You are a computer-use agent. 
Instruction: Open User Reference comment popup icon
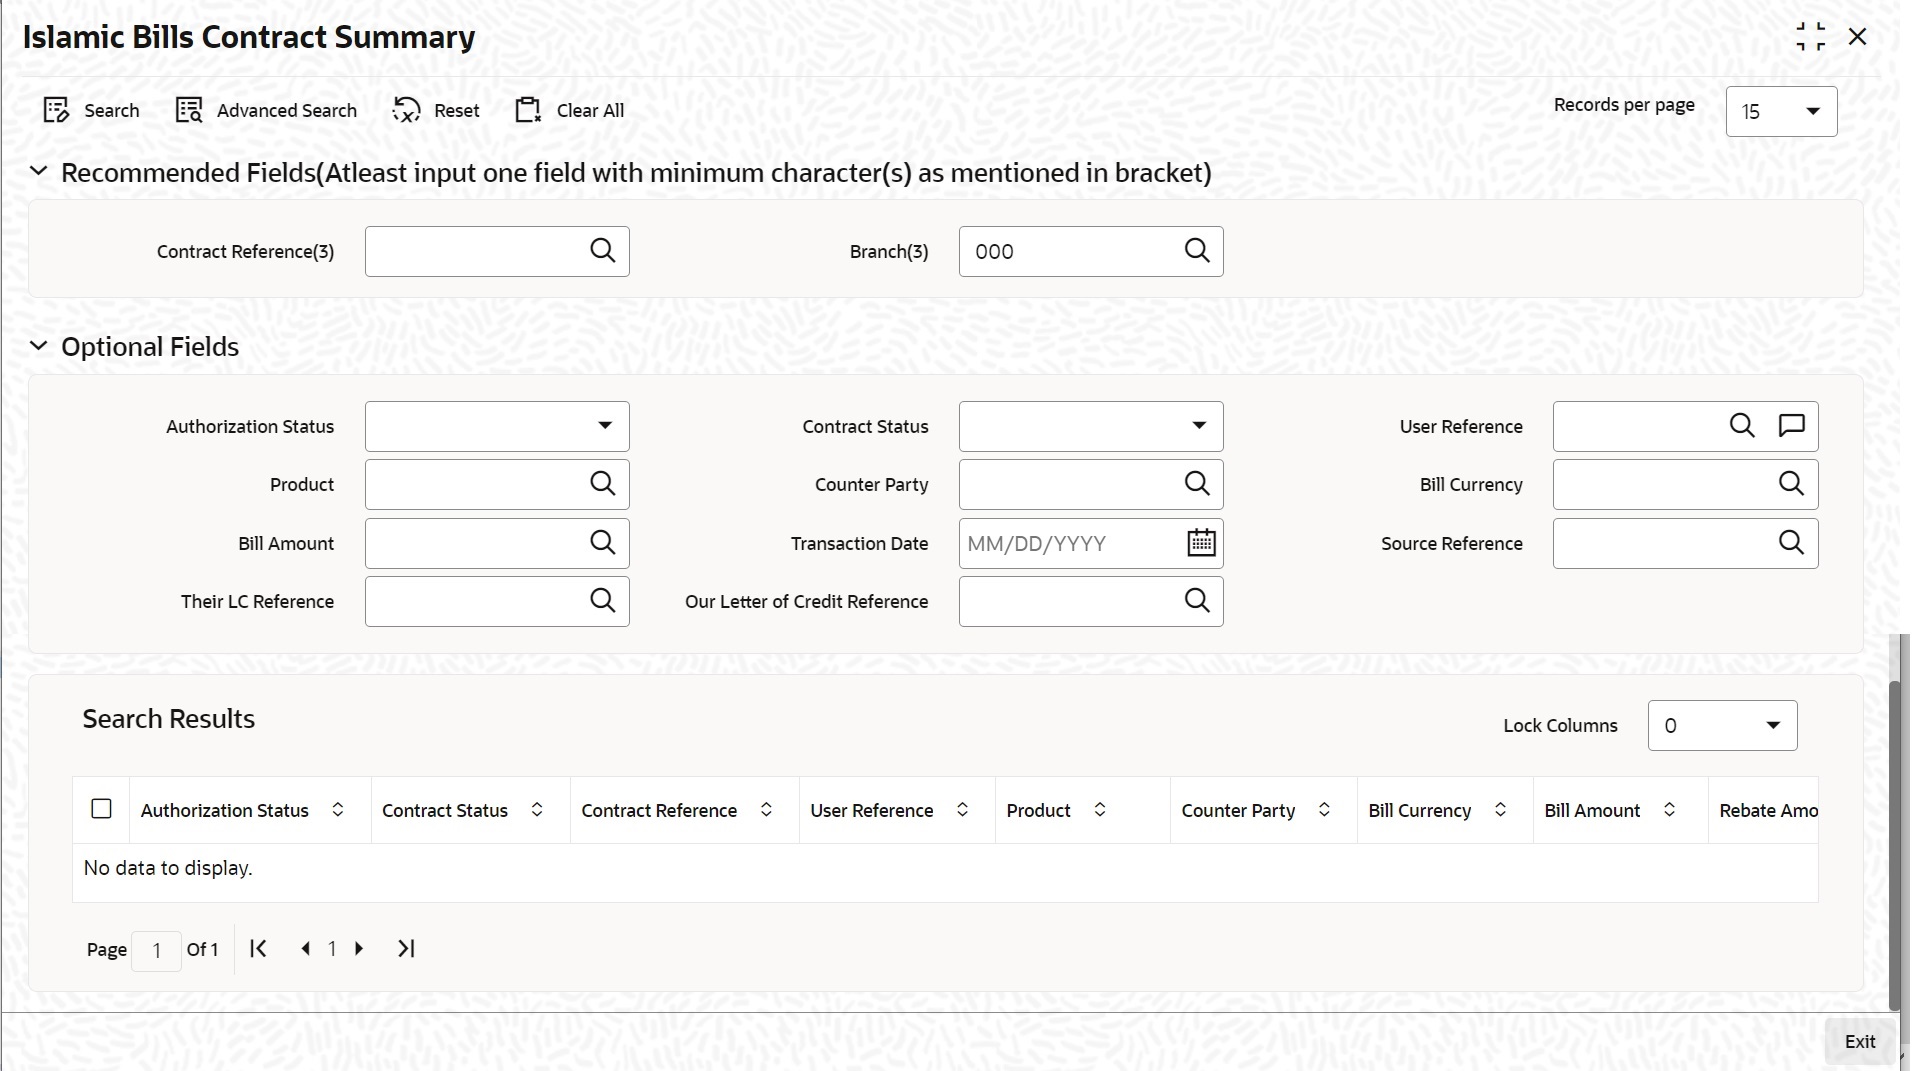tap(1791, 426)
